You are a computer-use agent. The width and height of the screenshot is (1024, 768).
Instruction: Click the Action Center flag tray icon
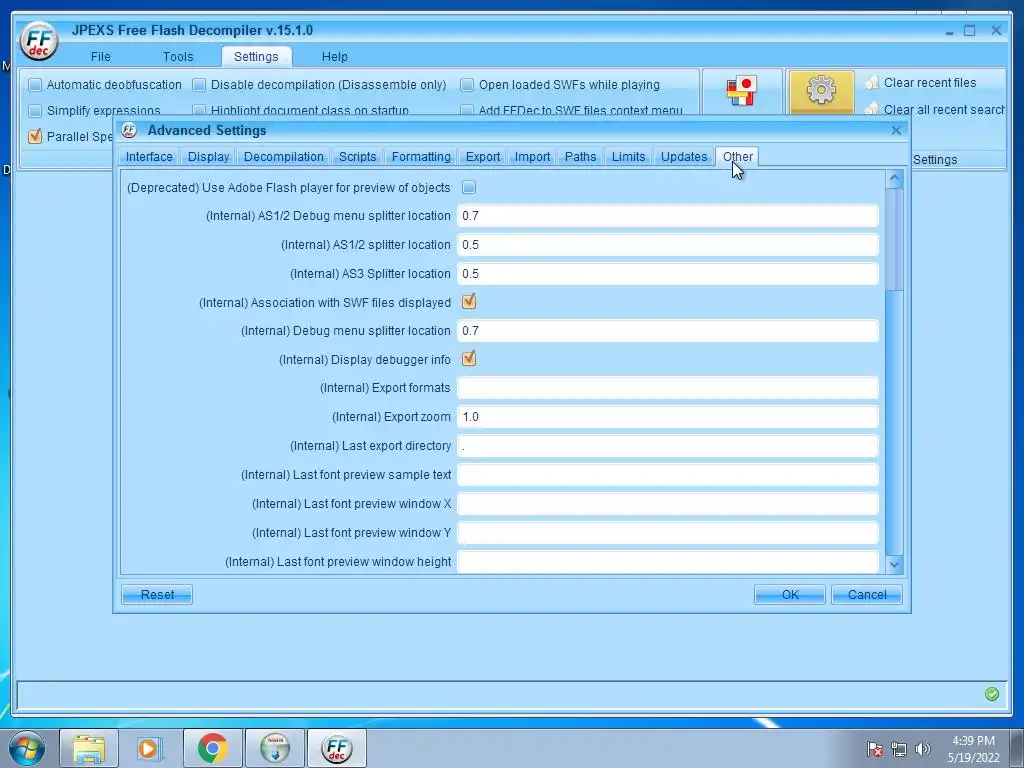tap(874, 748)
